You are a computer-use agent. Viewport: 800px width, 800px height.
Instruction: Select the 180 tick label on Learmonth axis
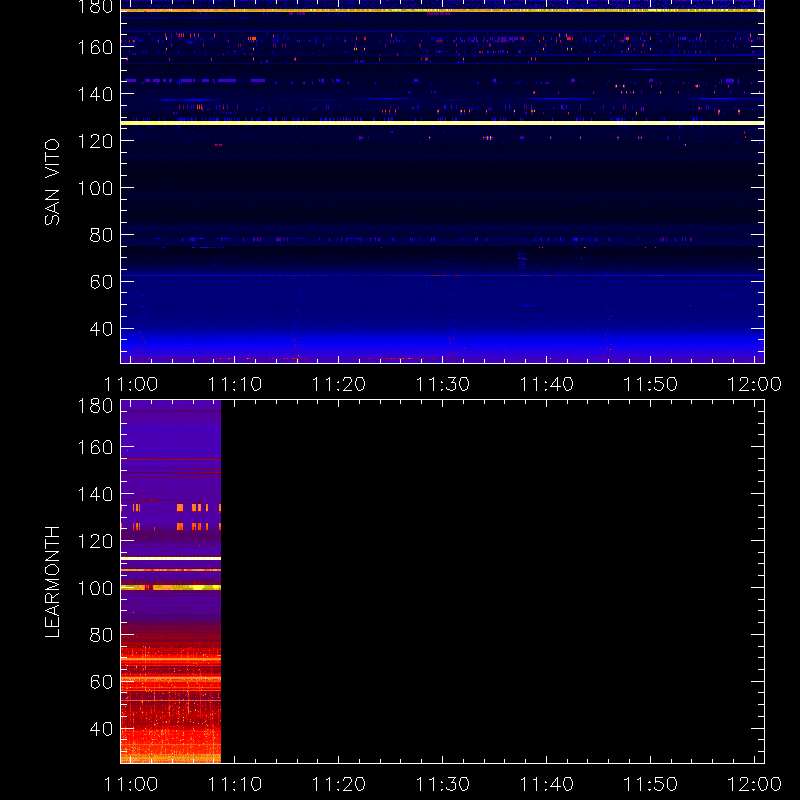pos(95,406)
